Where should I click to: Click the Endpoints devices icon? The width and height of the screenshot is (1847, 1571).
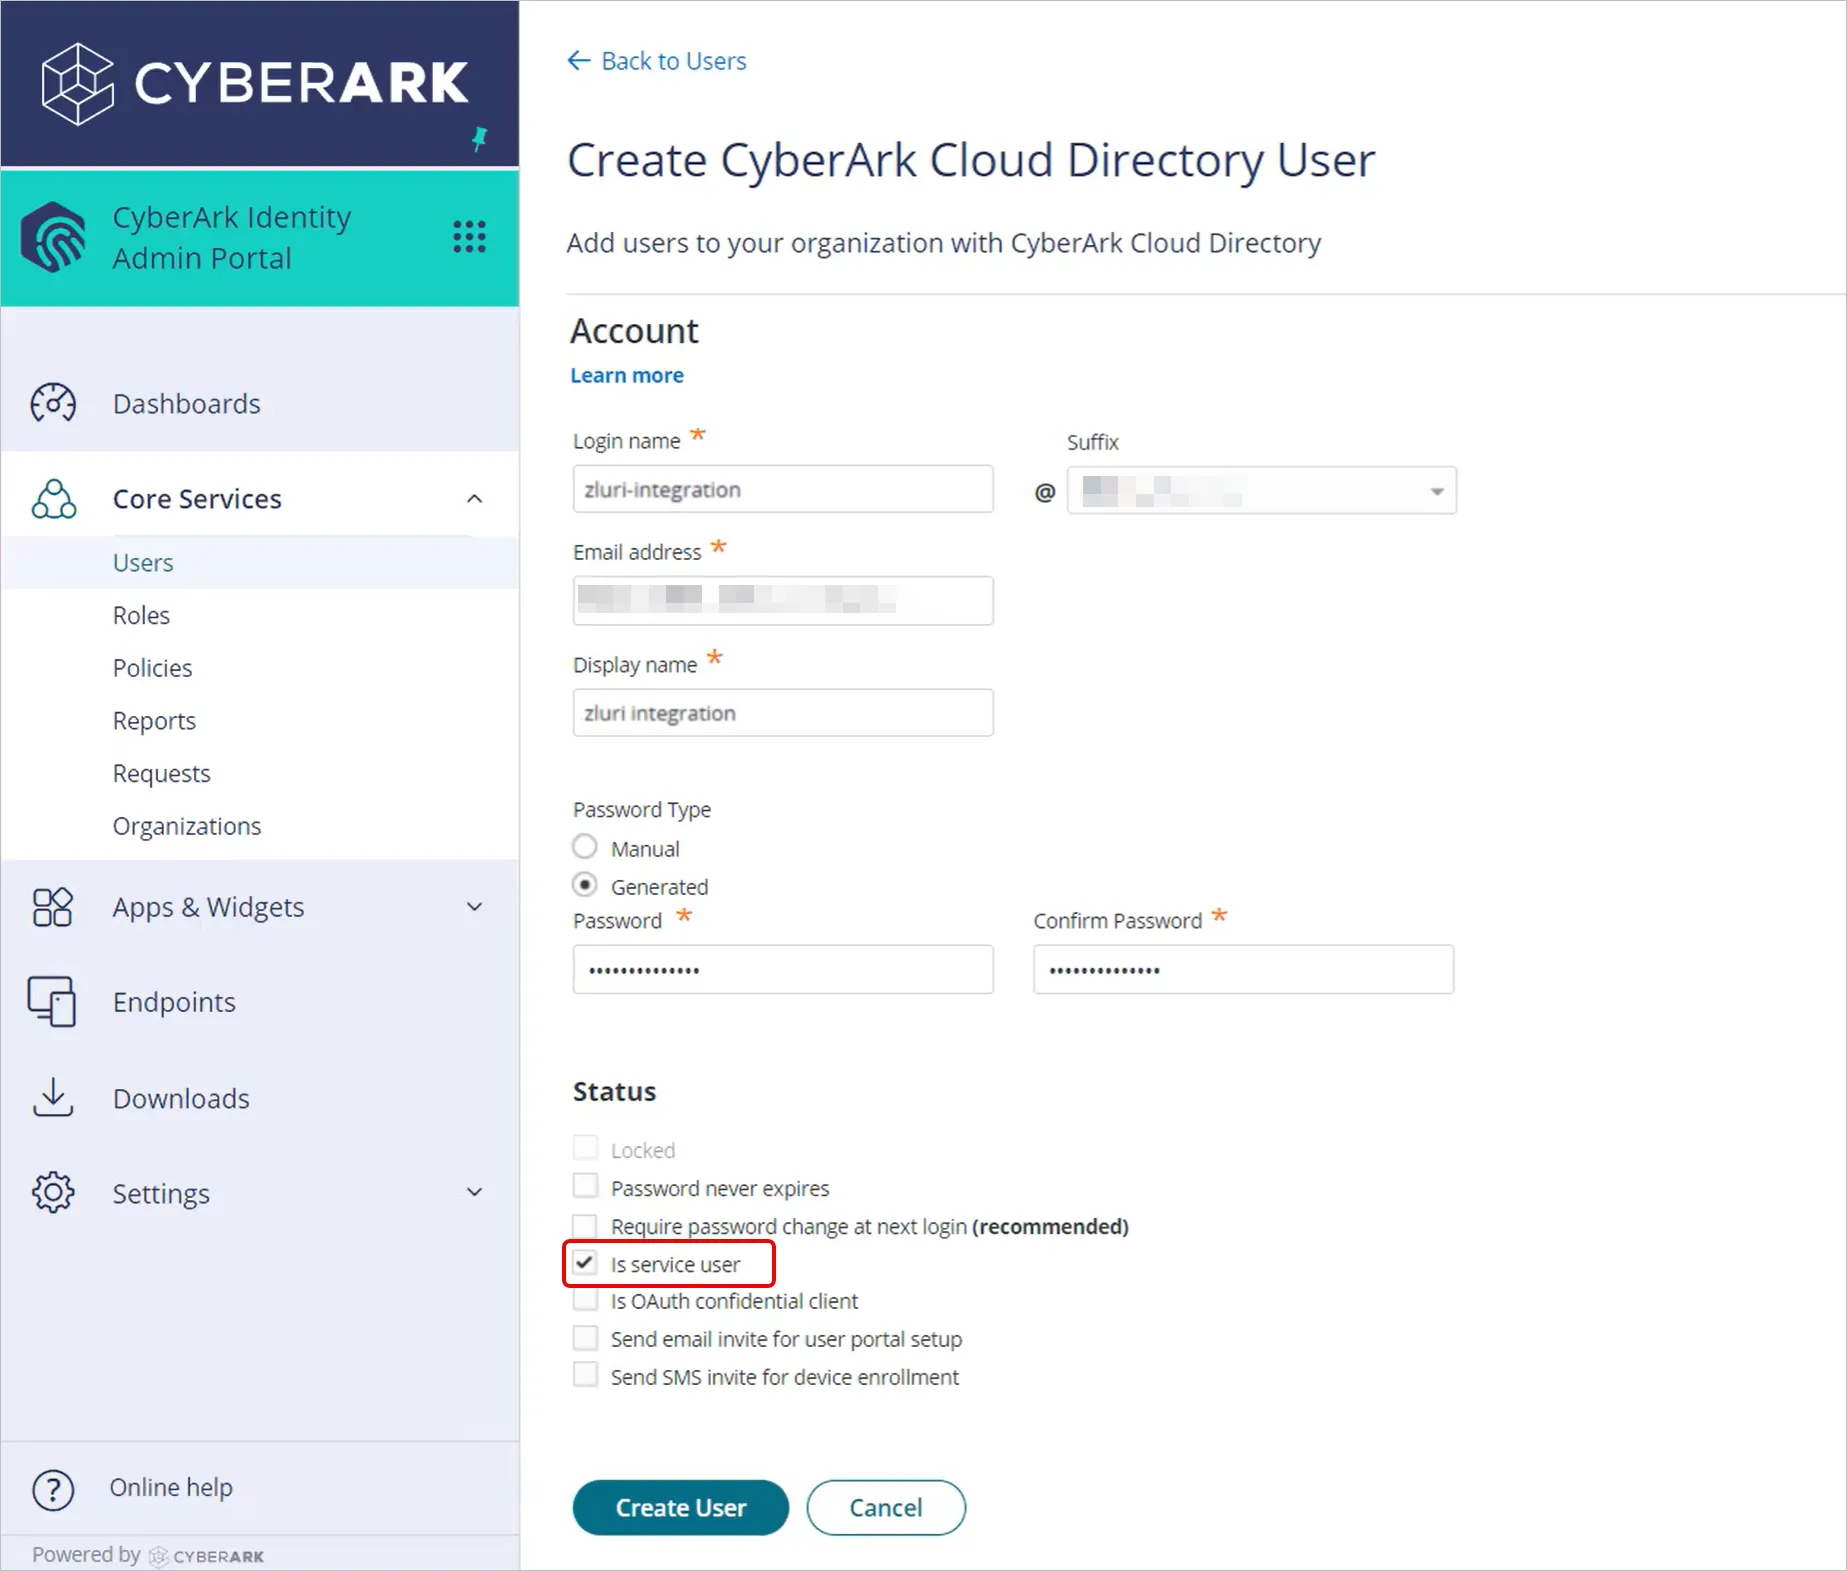(52, 1001)
